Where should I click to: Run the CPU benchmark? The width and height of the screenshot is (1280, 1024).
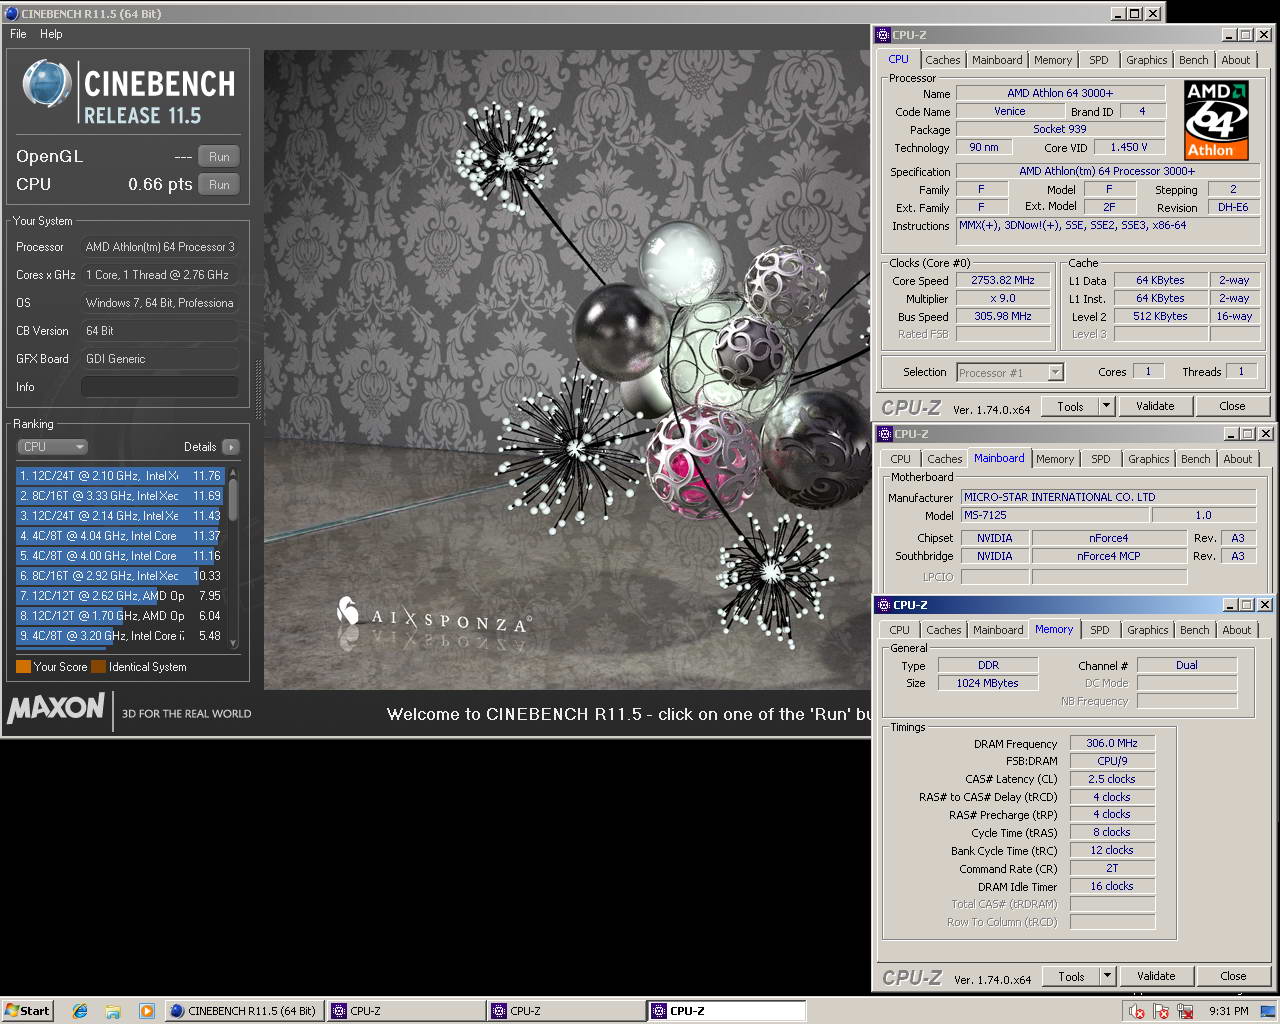(x=219, y=185)
